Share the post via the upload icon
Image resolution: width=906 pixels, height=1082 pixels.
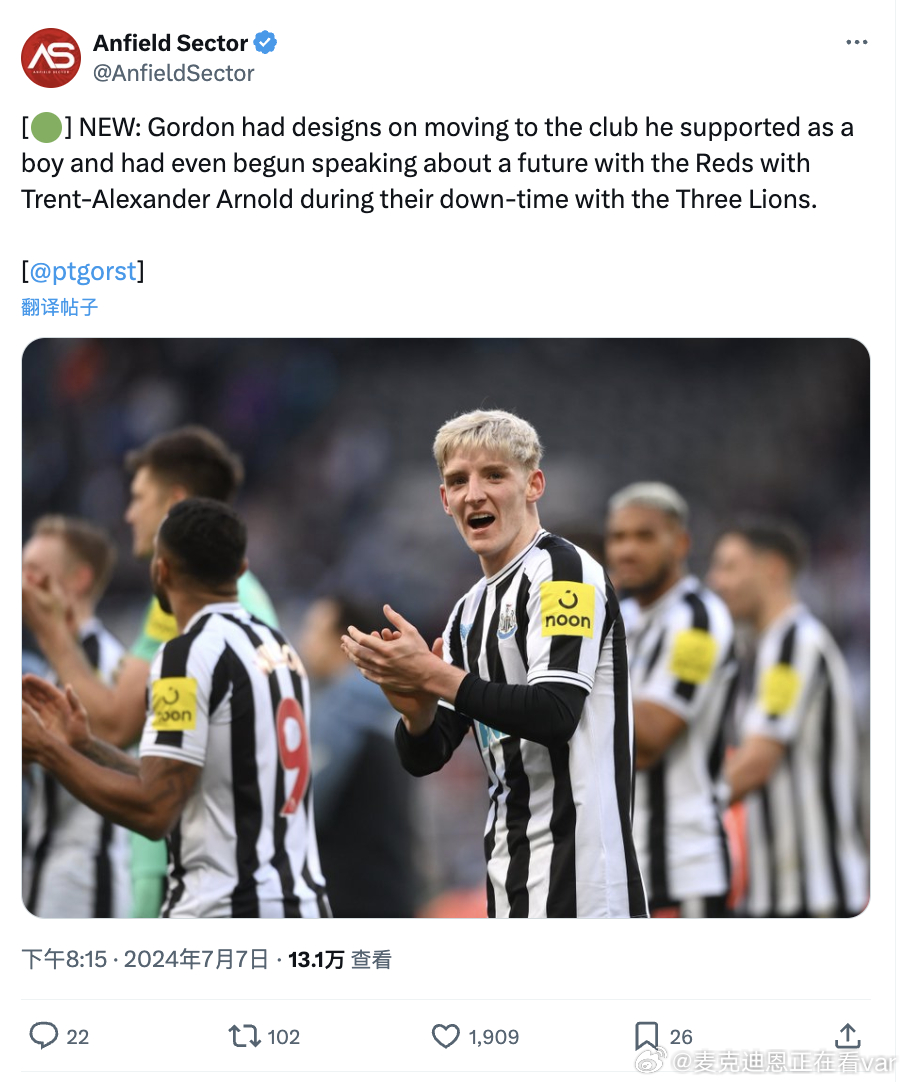(x=847, y=1035)
